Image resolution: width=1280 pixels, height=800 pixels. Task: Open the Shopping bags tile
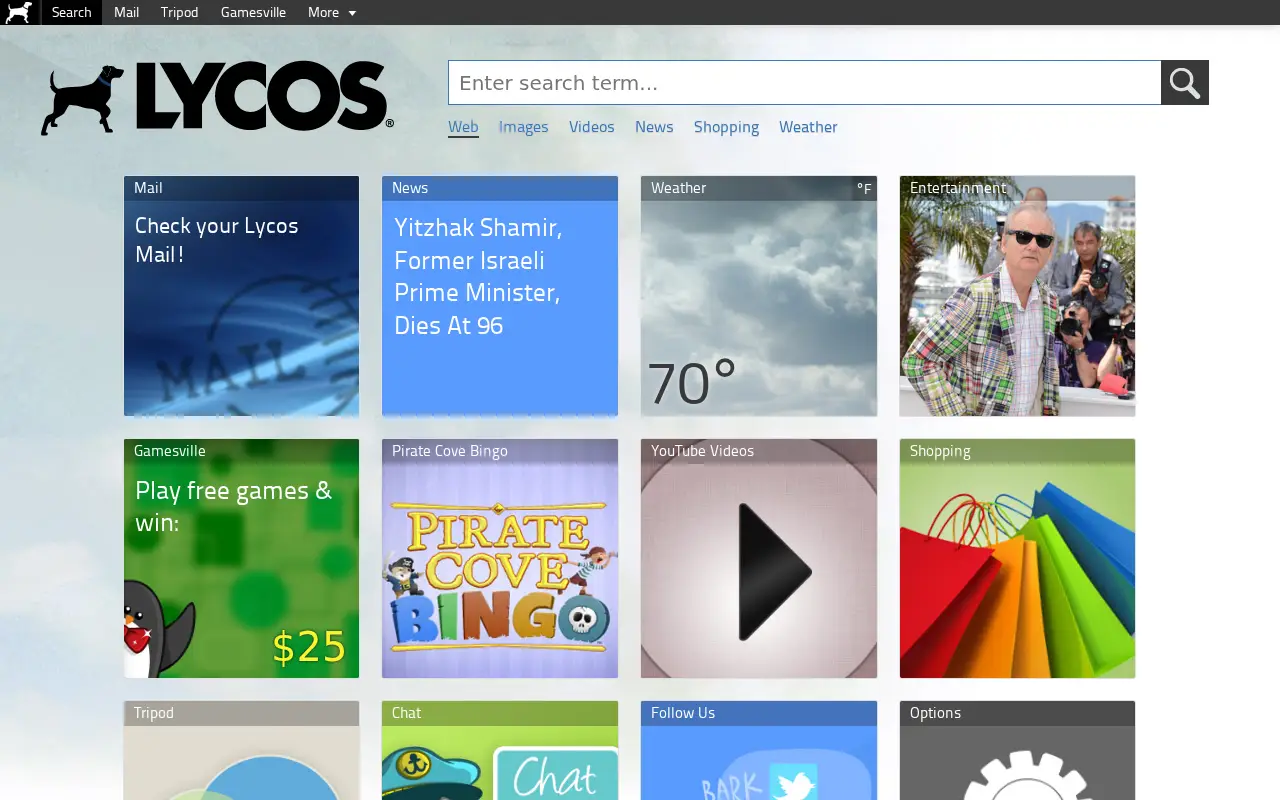click(x=1017, y=558)
